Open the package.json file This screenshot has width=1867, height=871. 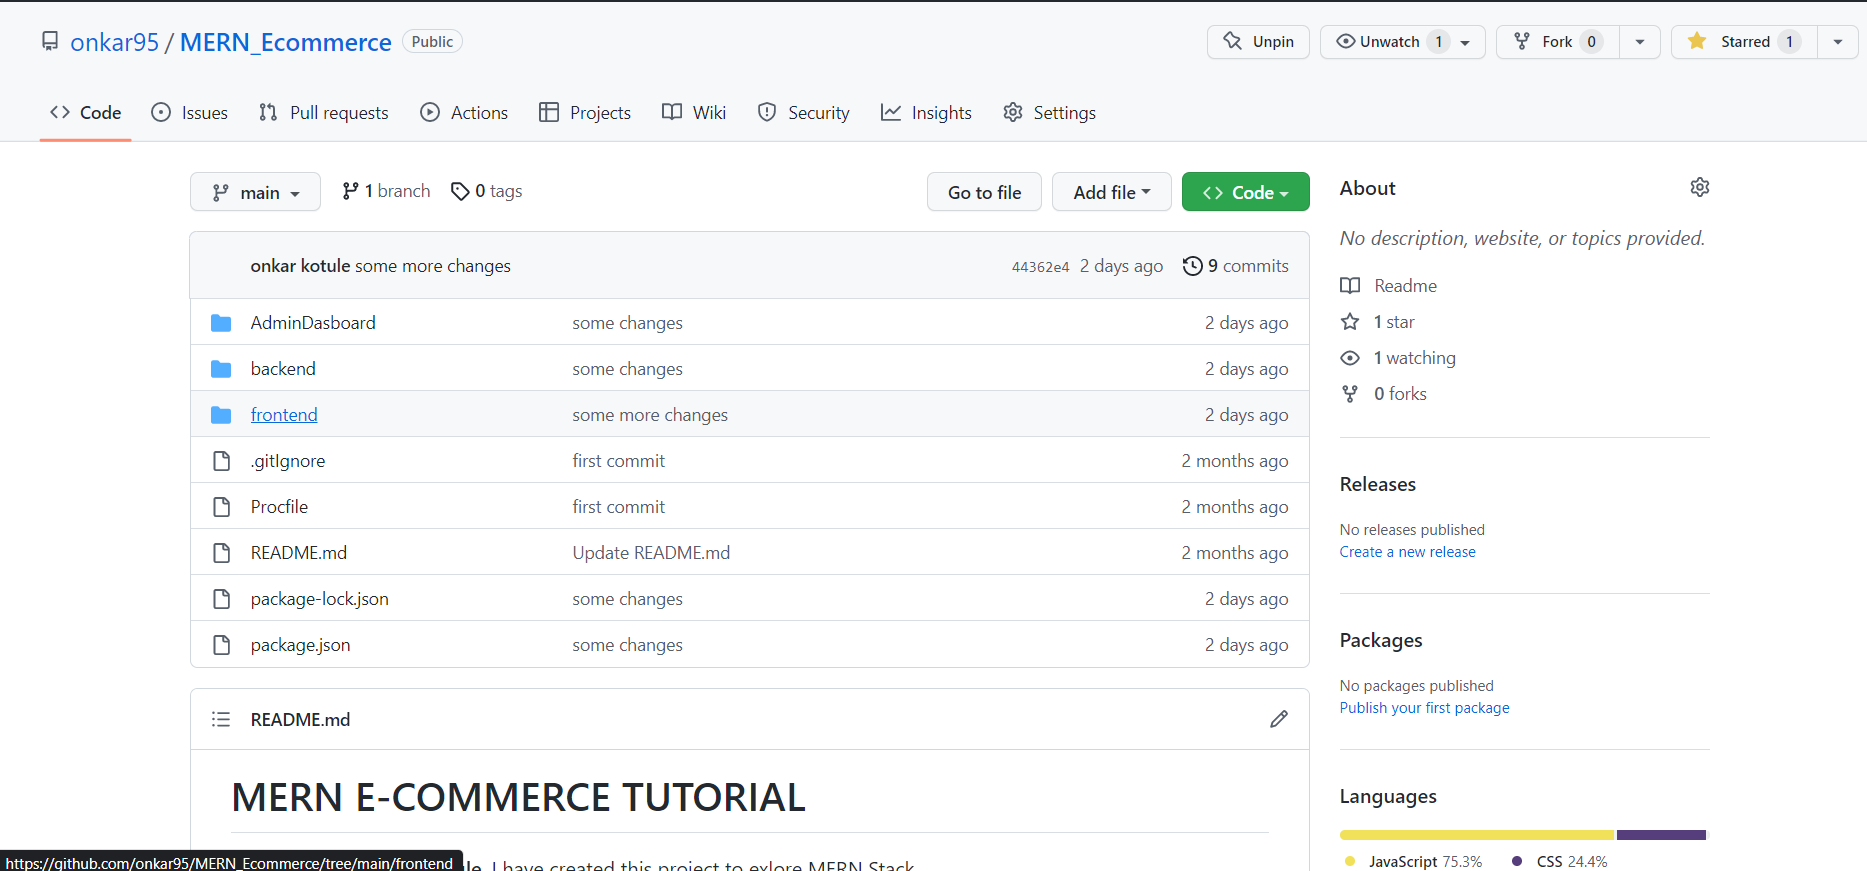300,645
